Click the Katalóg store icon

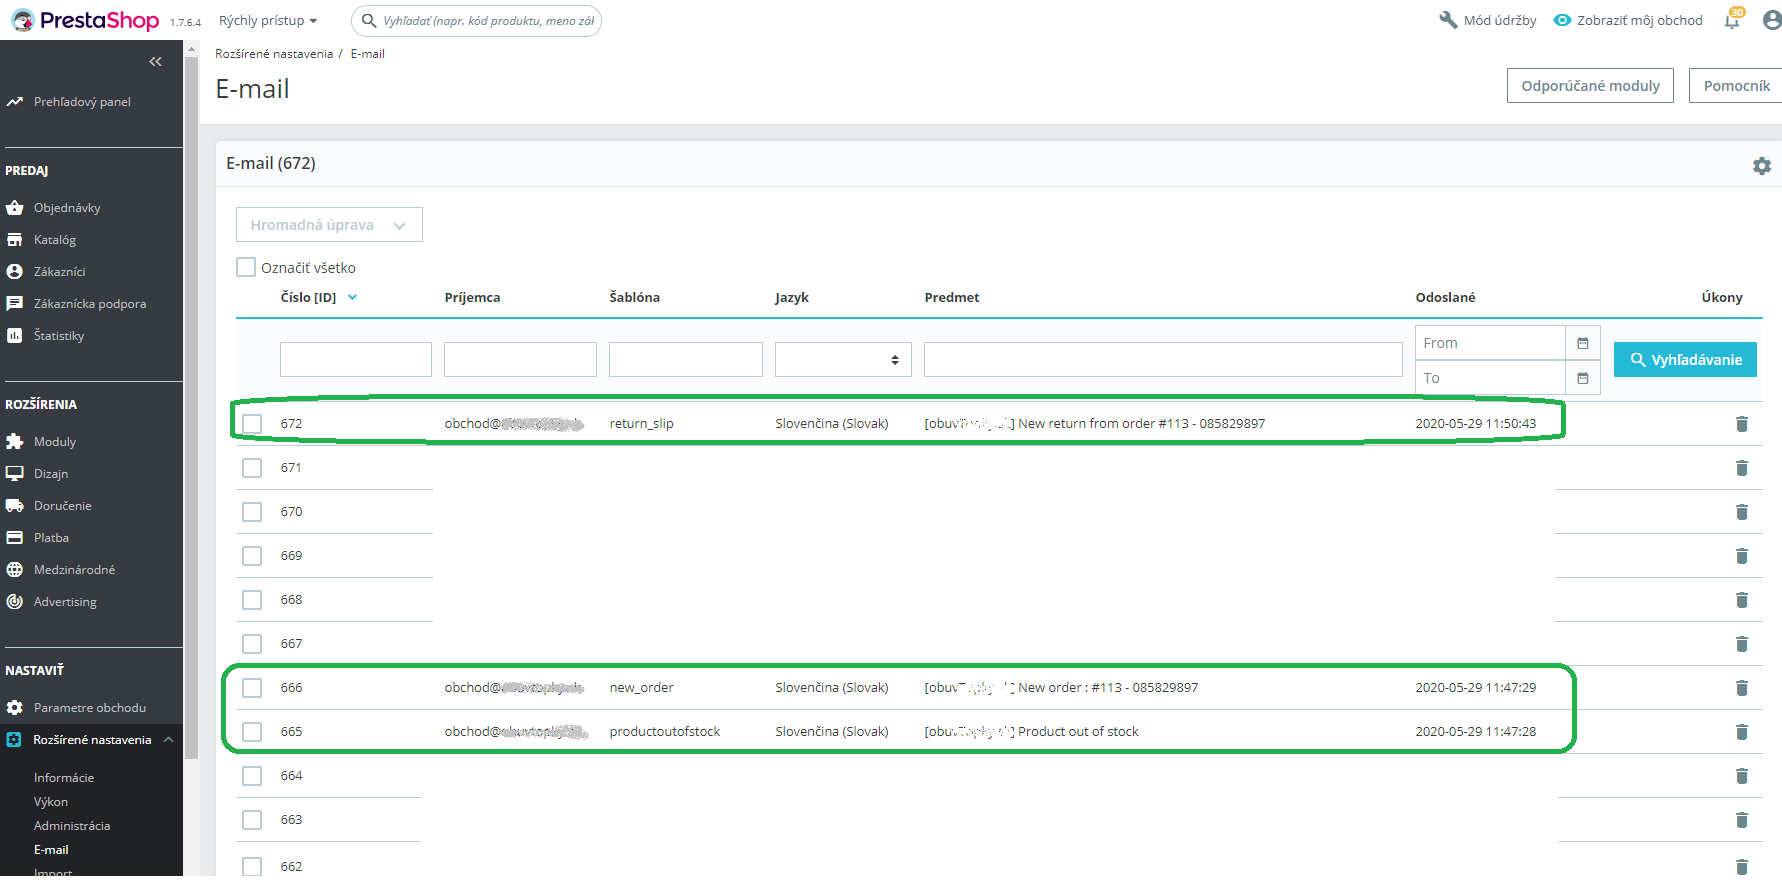(14, 240)
